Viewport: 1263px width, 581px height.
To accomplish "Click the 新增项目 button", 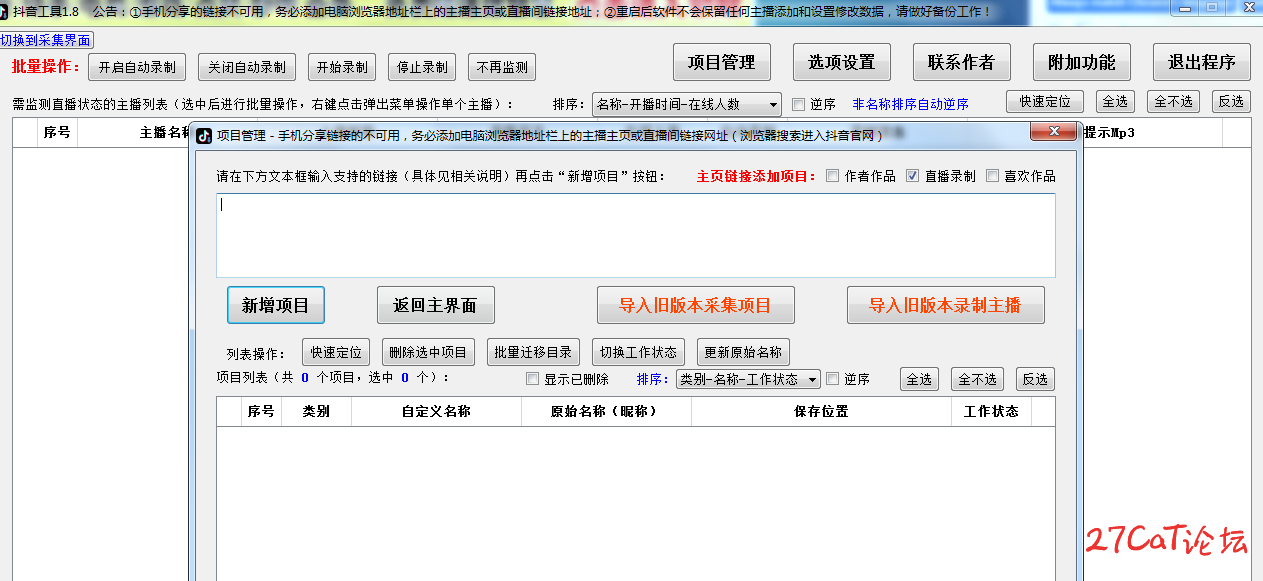I will [276, 305].
